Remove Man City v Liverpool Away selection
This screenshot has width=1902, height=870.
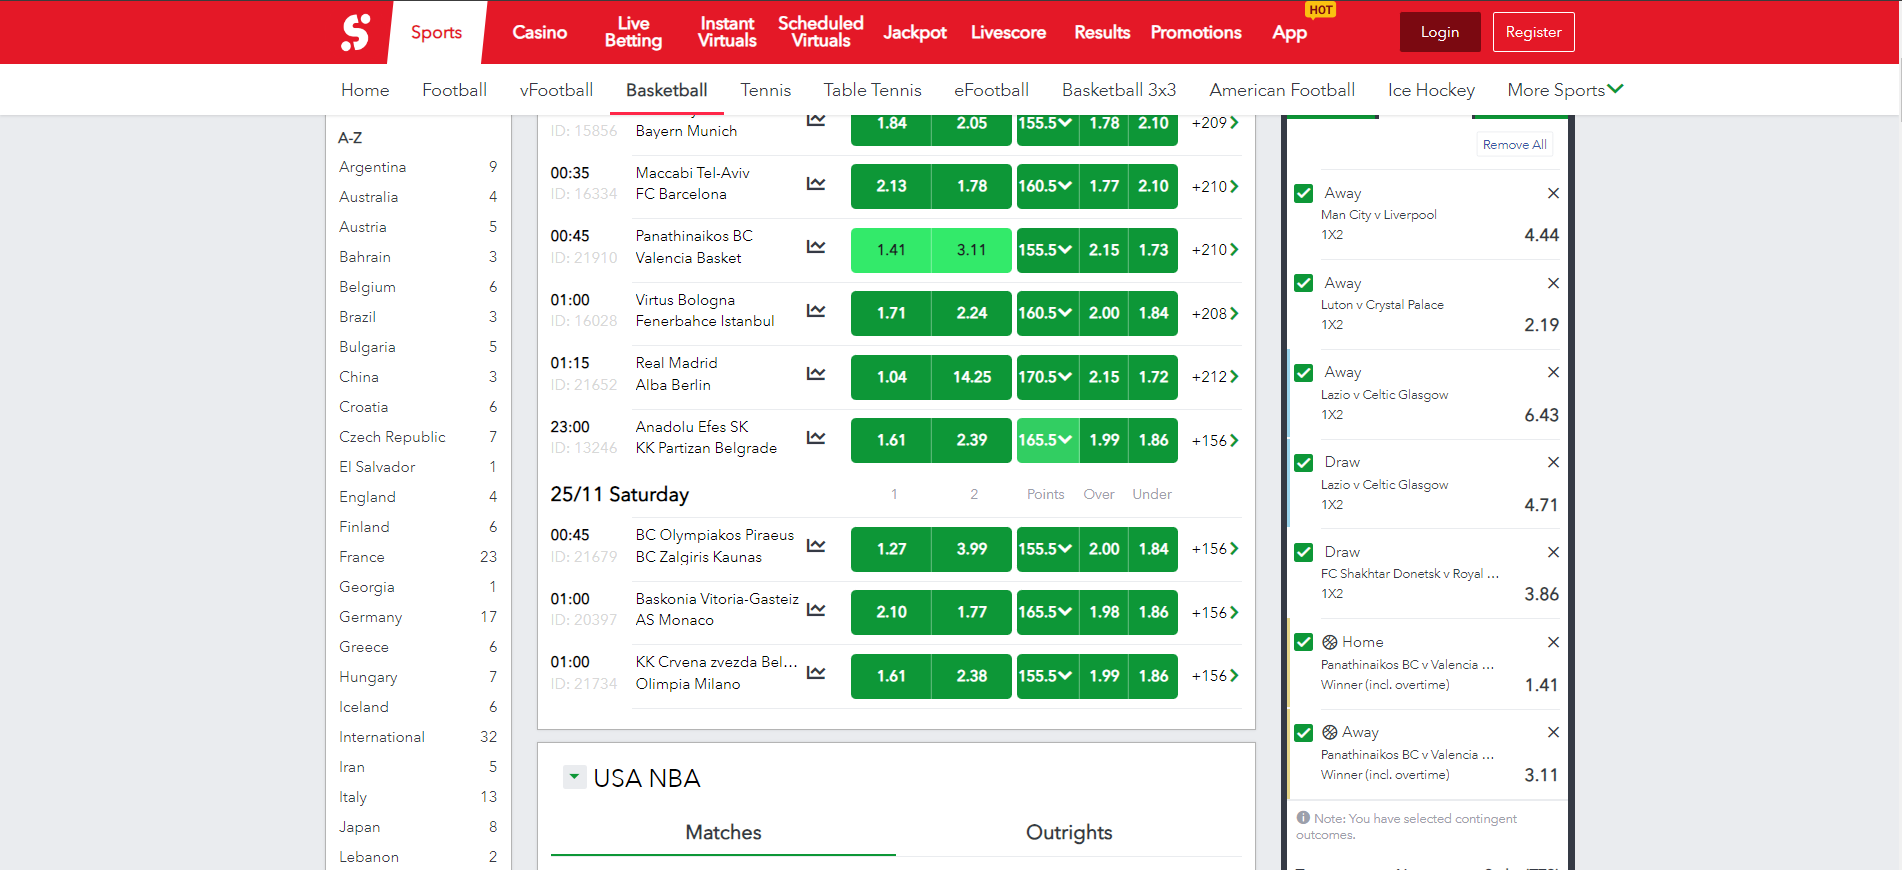click(1553, 193)
